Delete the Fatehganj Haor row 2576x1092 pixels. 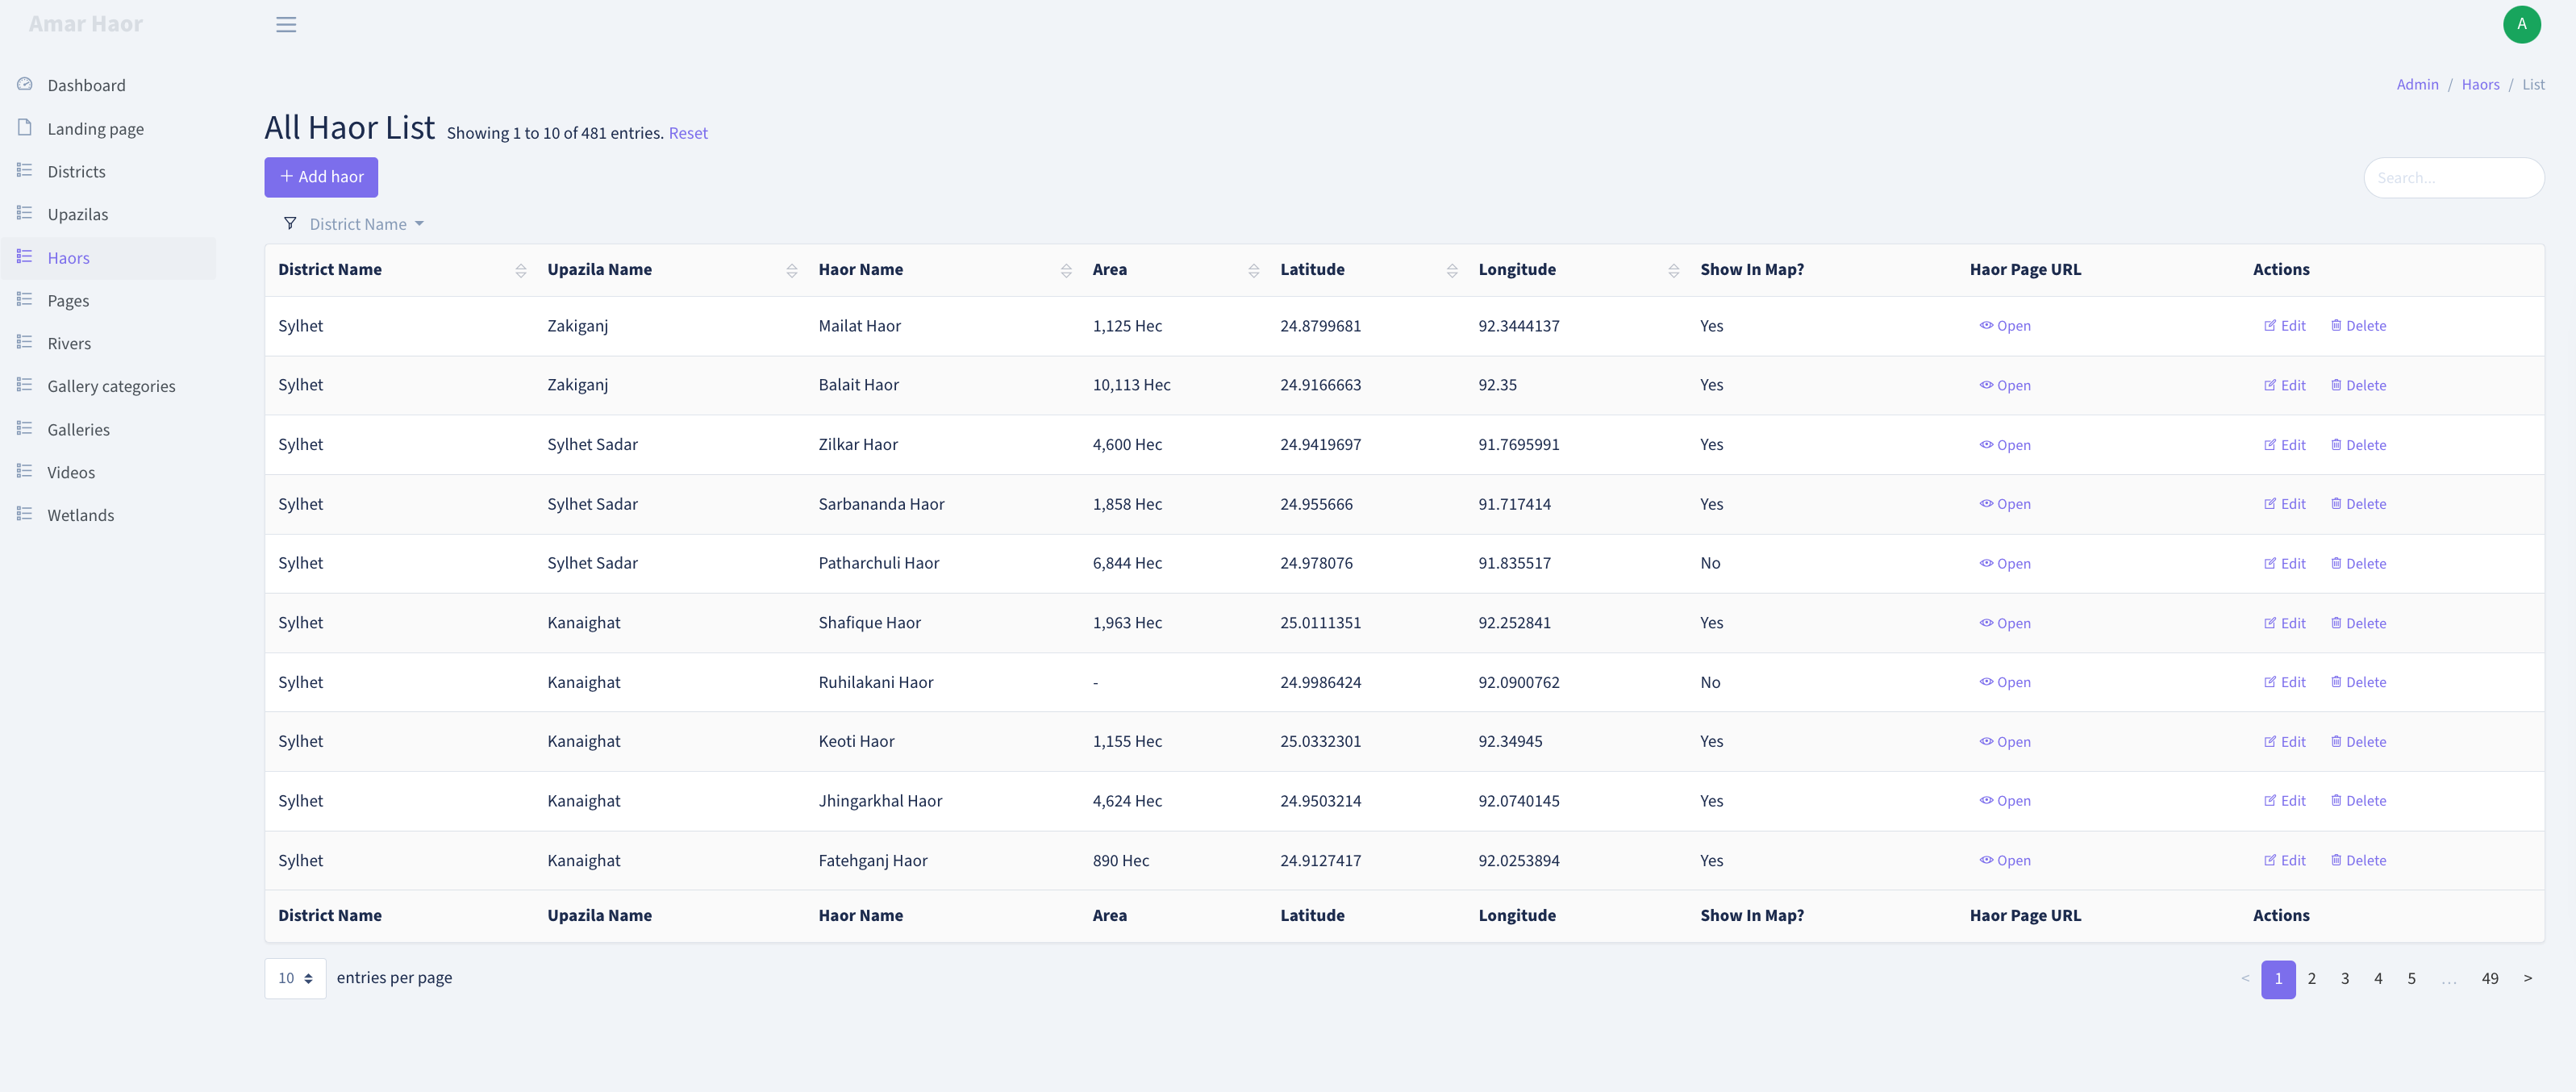click(x=2358, y=861)
